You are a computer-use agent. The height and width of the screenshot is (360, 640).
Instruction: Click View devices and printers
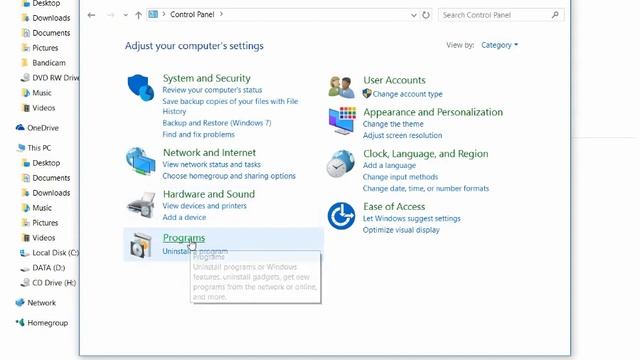204,206
